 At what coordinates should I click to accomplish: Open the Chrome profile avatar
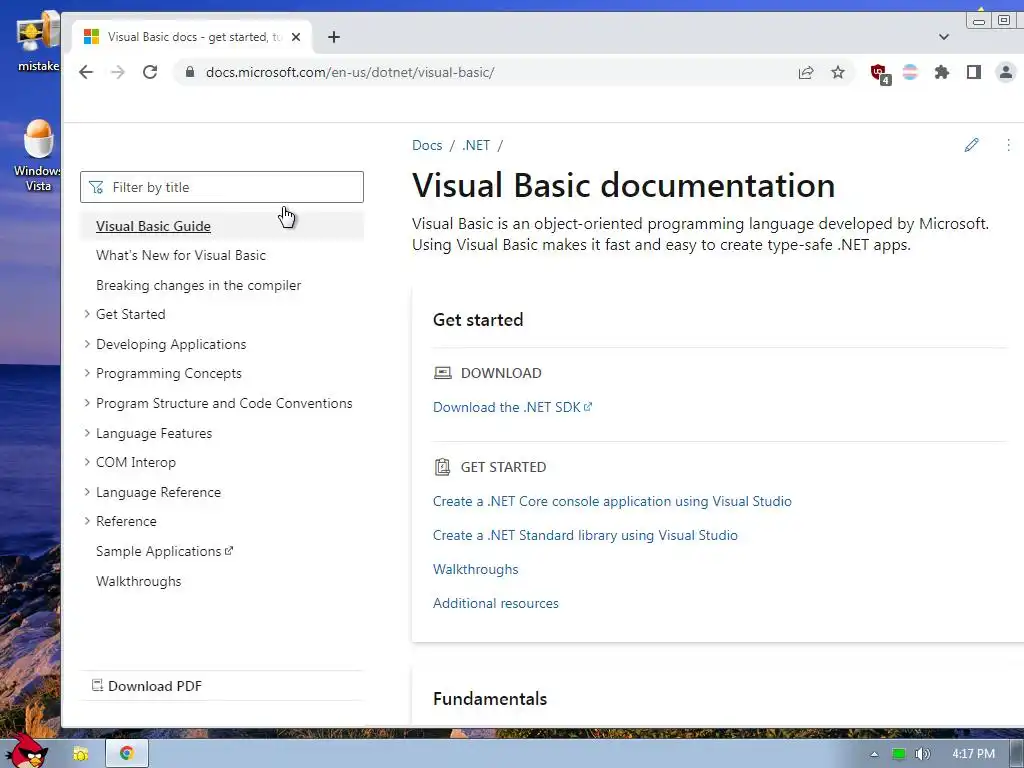tap(1006, 72)
